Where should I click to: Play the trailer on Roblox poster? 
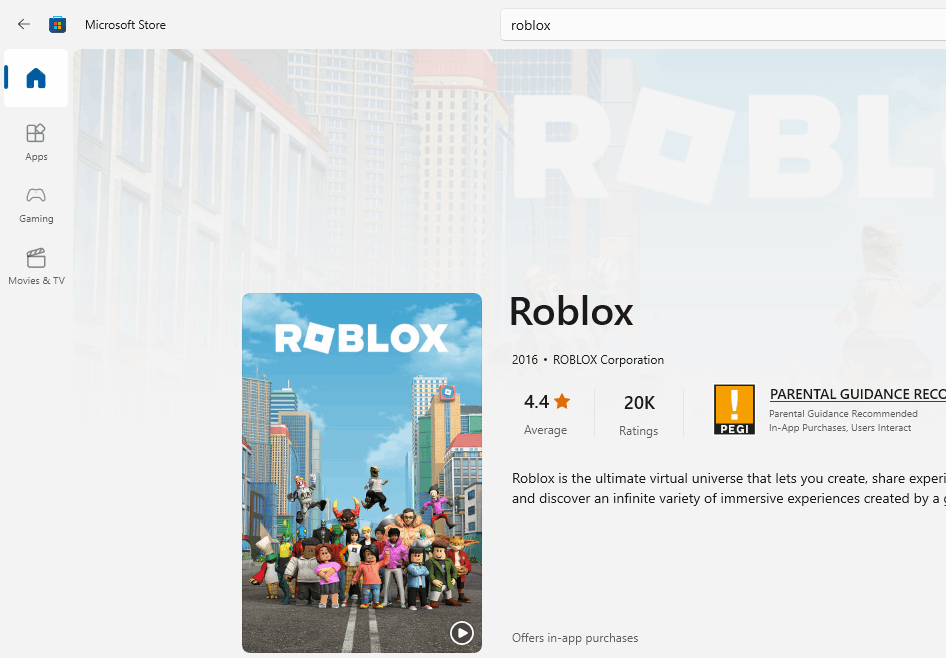coord(462,633)
